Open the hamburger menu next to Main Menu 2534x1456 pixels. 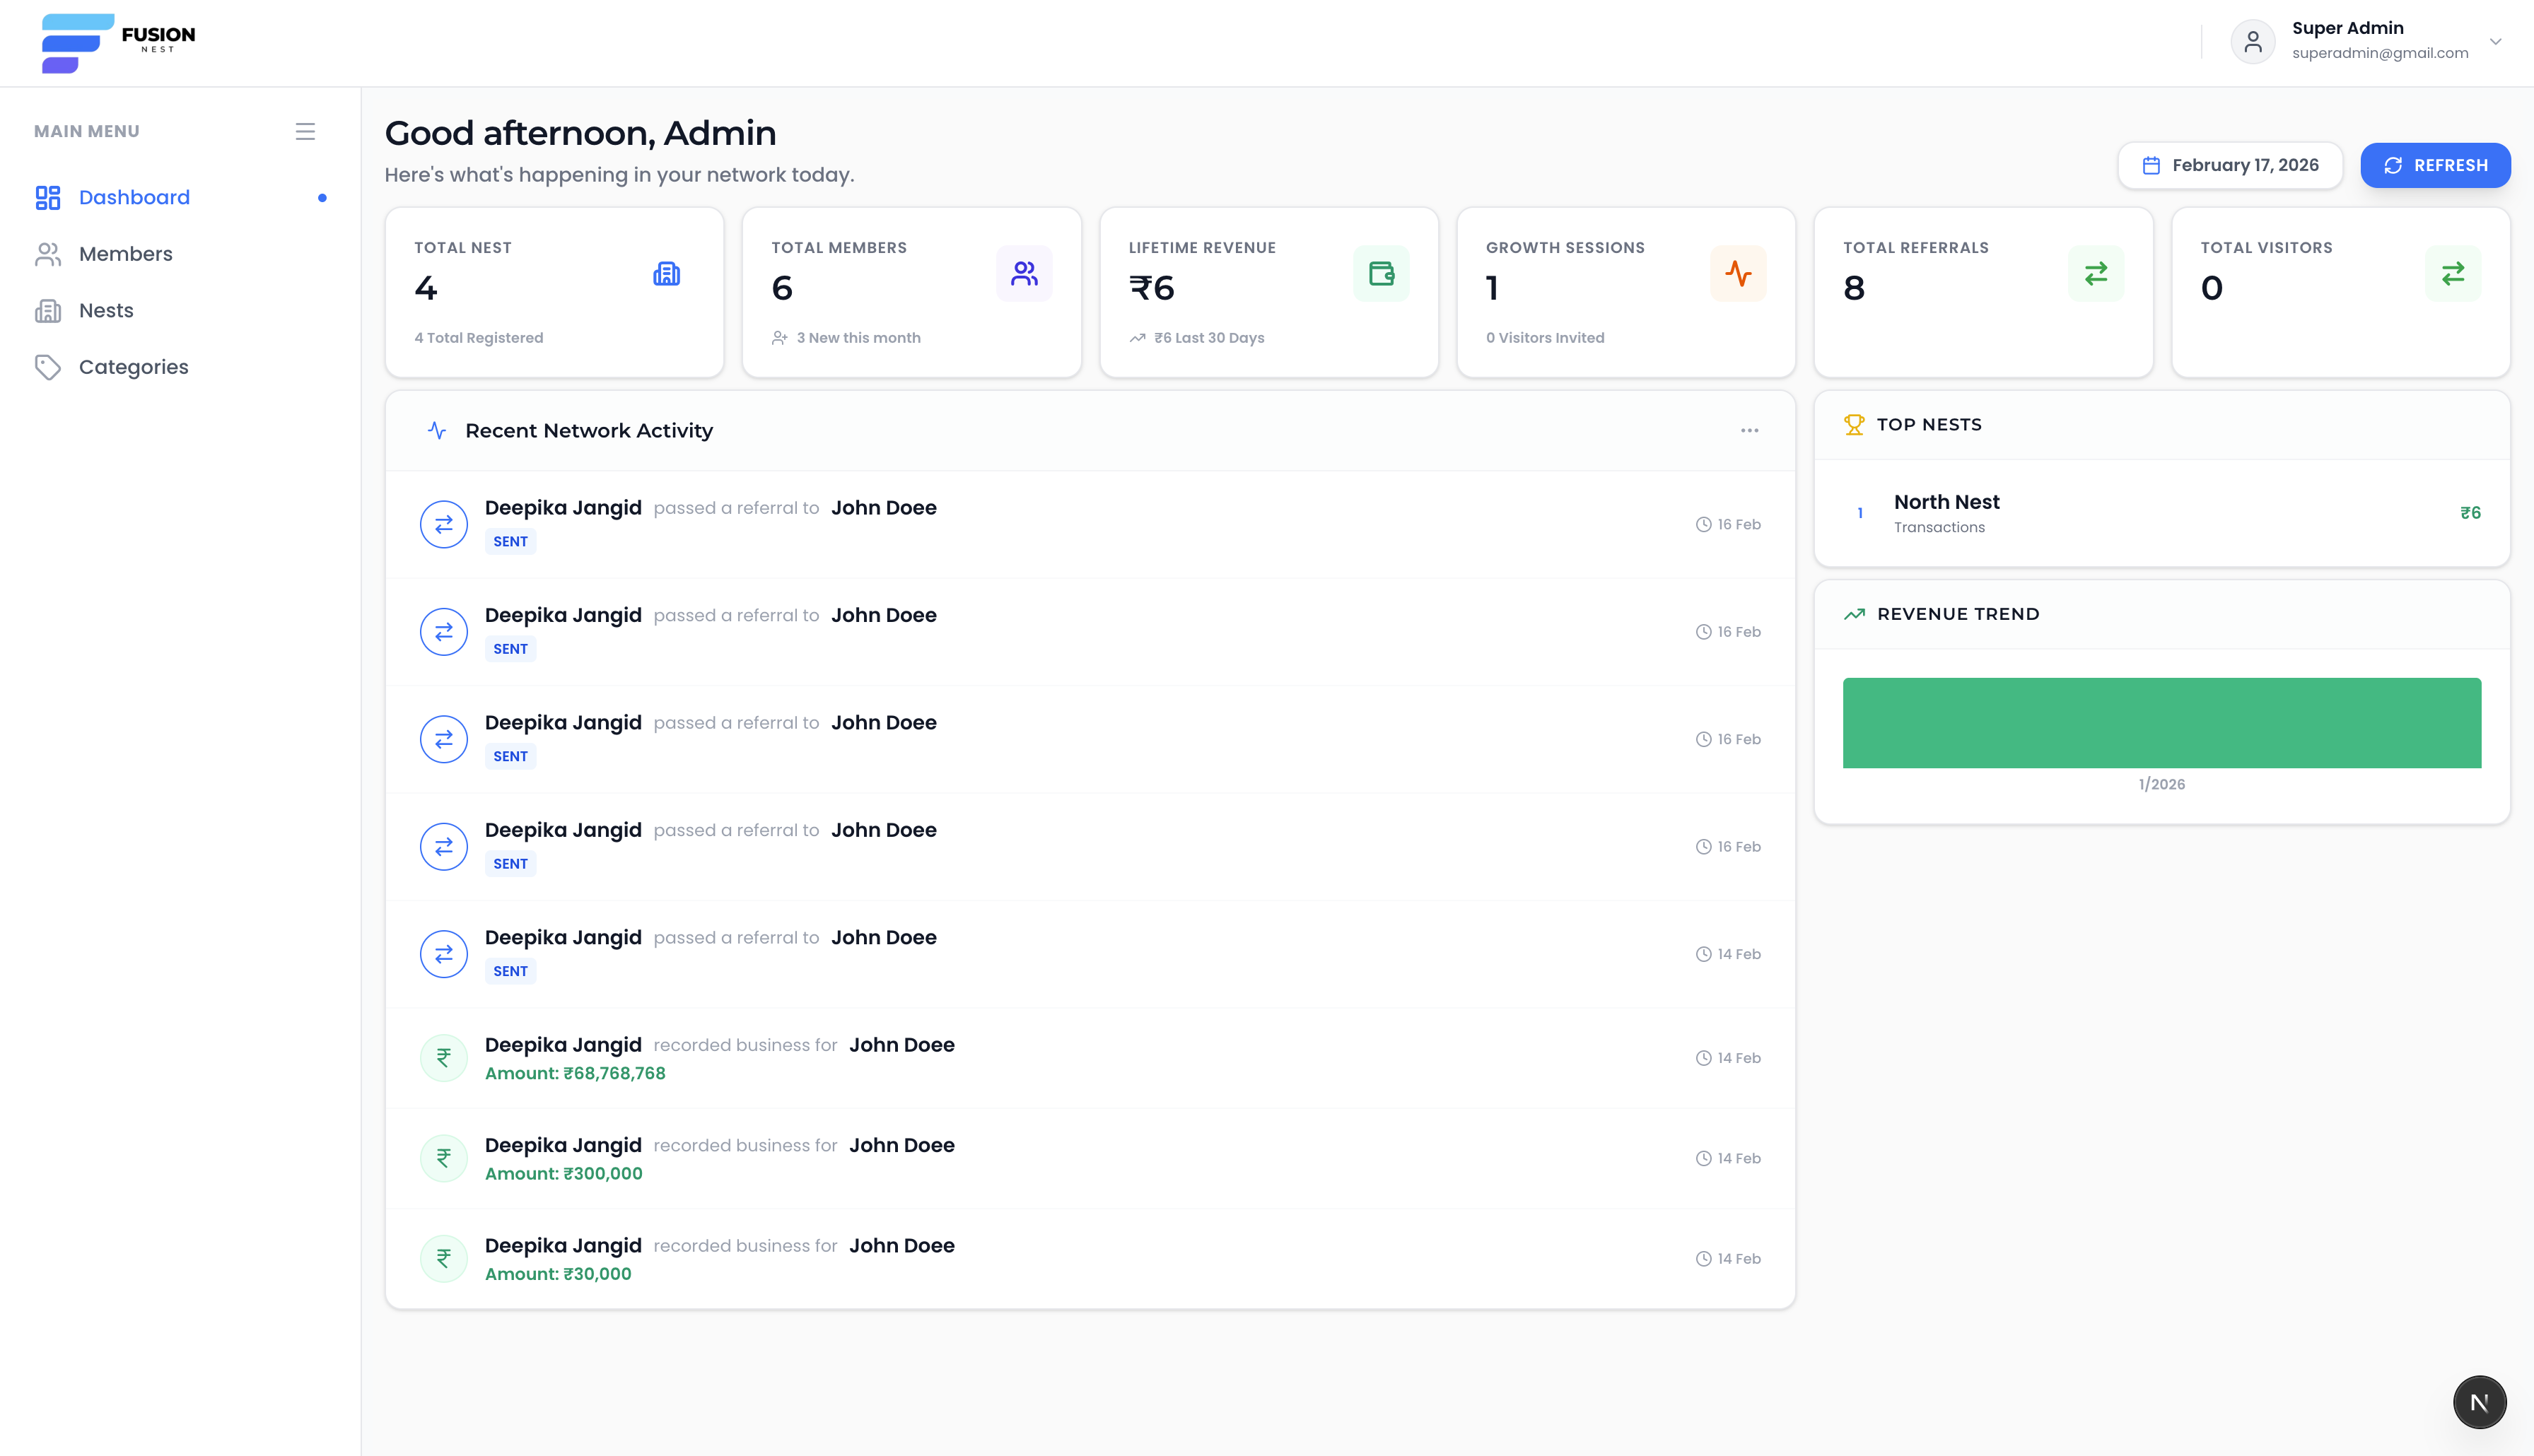click(305, 130)
